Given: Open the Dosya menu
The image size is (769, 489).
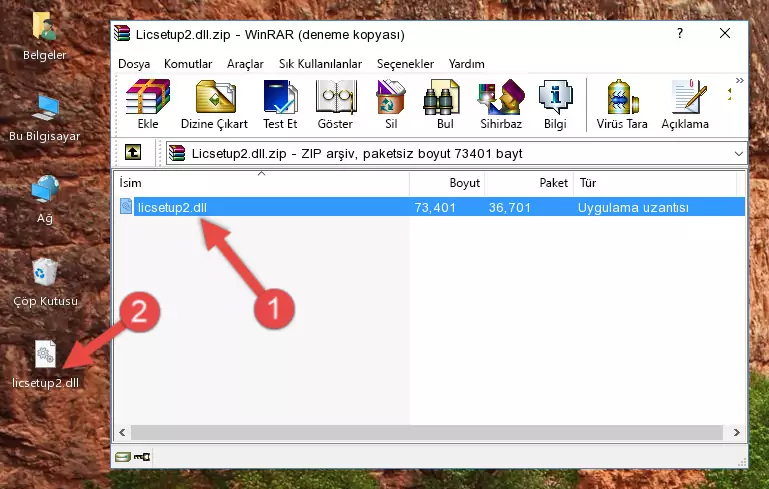Looking at the screenshot, I should [134, 64].
